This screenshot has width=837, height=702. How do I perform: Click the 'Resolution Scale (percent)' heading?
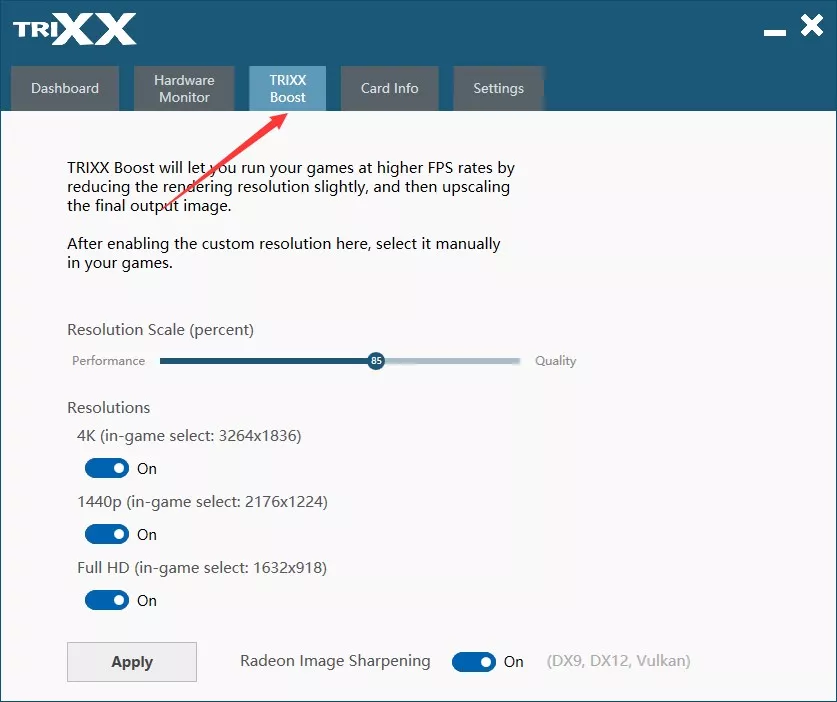[161, 330]
